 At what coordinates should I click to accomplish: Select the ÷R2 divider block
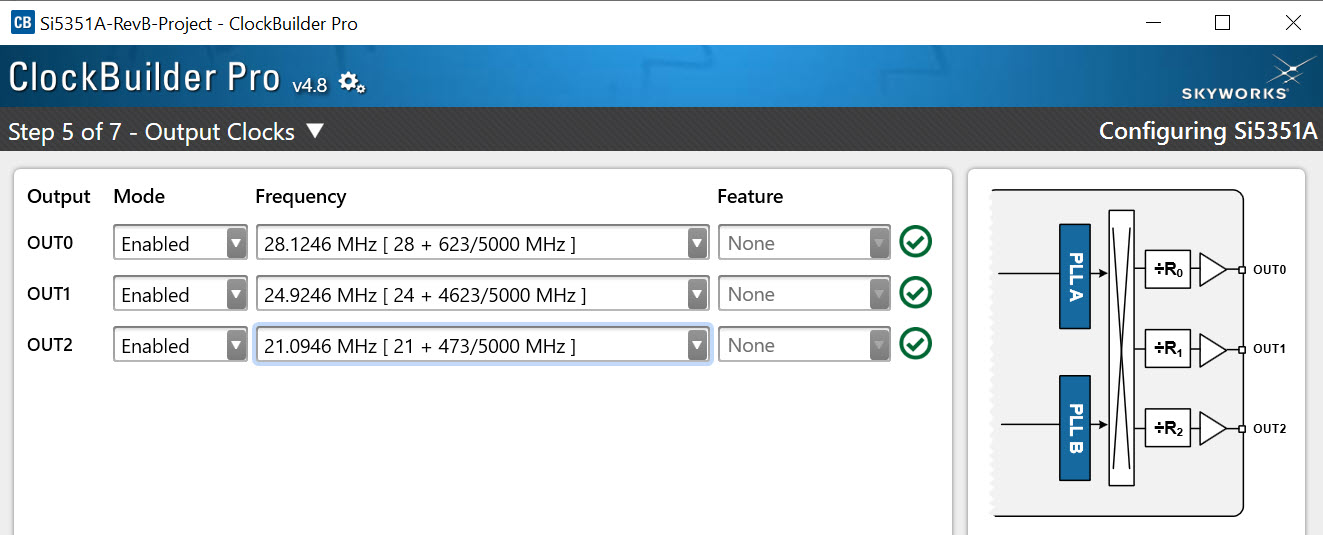[x=1167, y=428]
